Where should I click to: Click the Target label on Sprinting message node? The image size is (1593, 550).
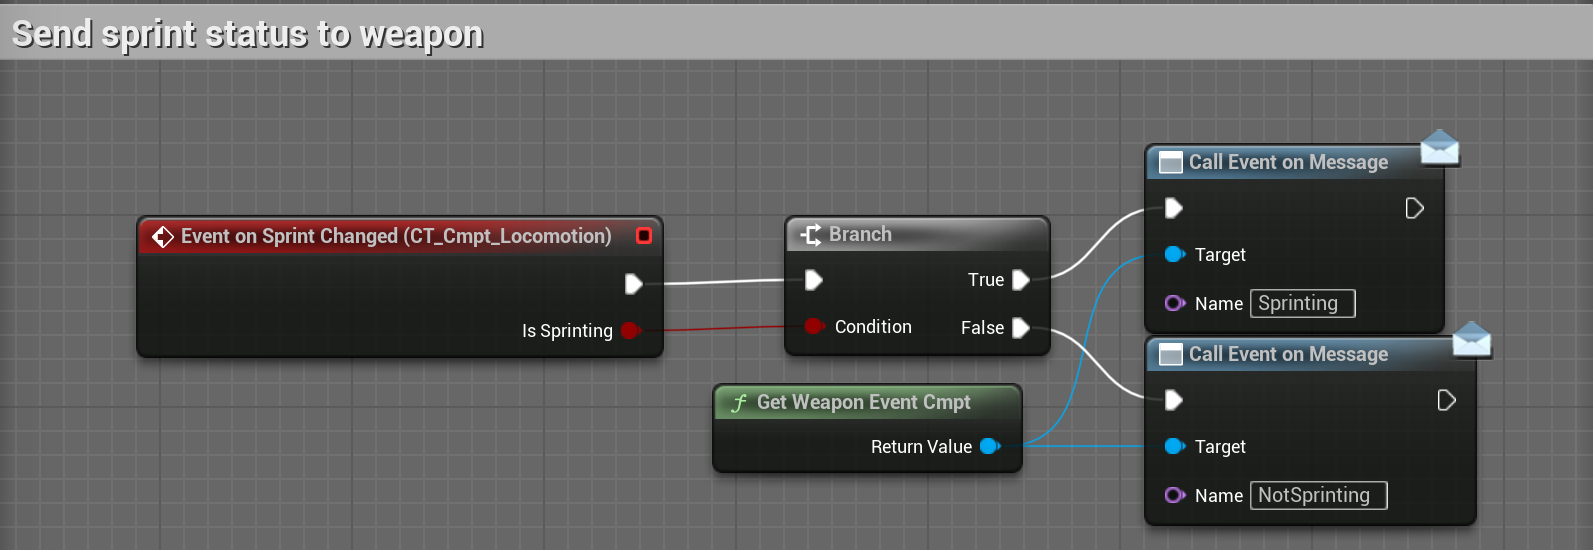point(1220,255)
